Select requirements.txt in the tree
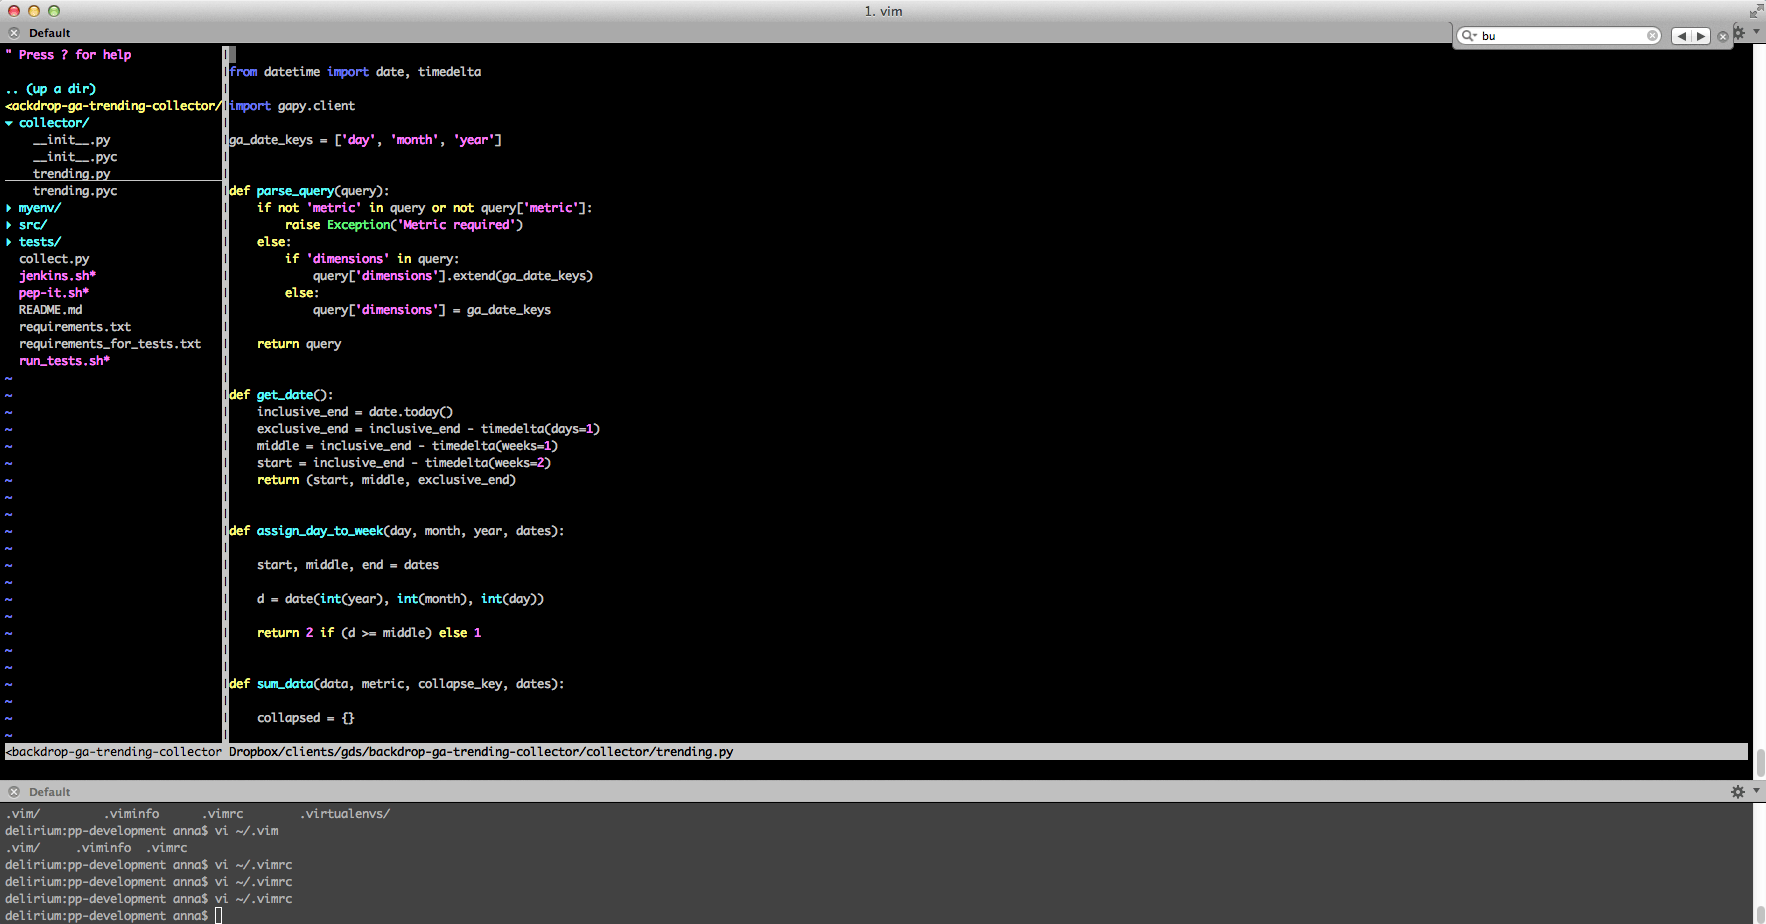Viewport: 1766px width, 924px height. 75,327
